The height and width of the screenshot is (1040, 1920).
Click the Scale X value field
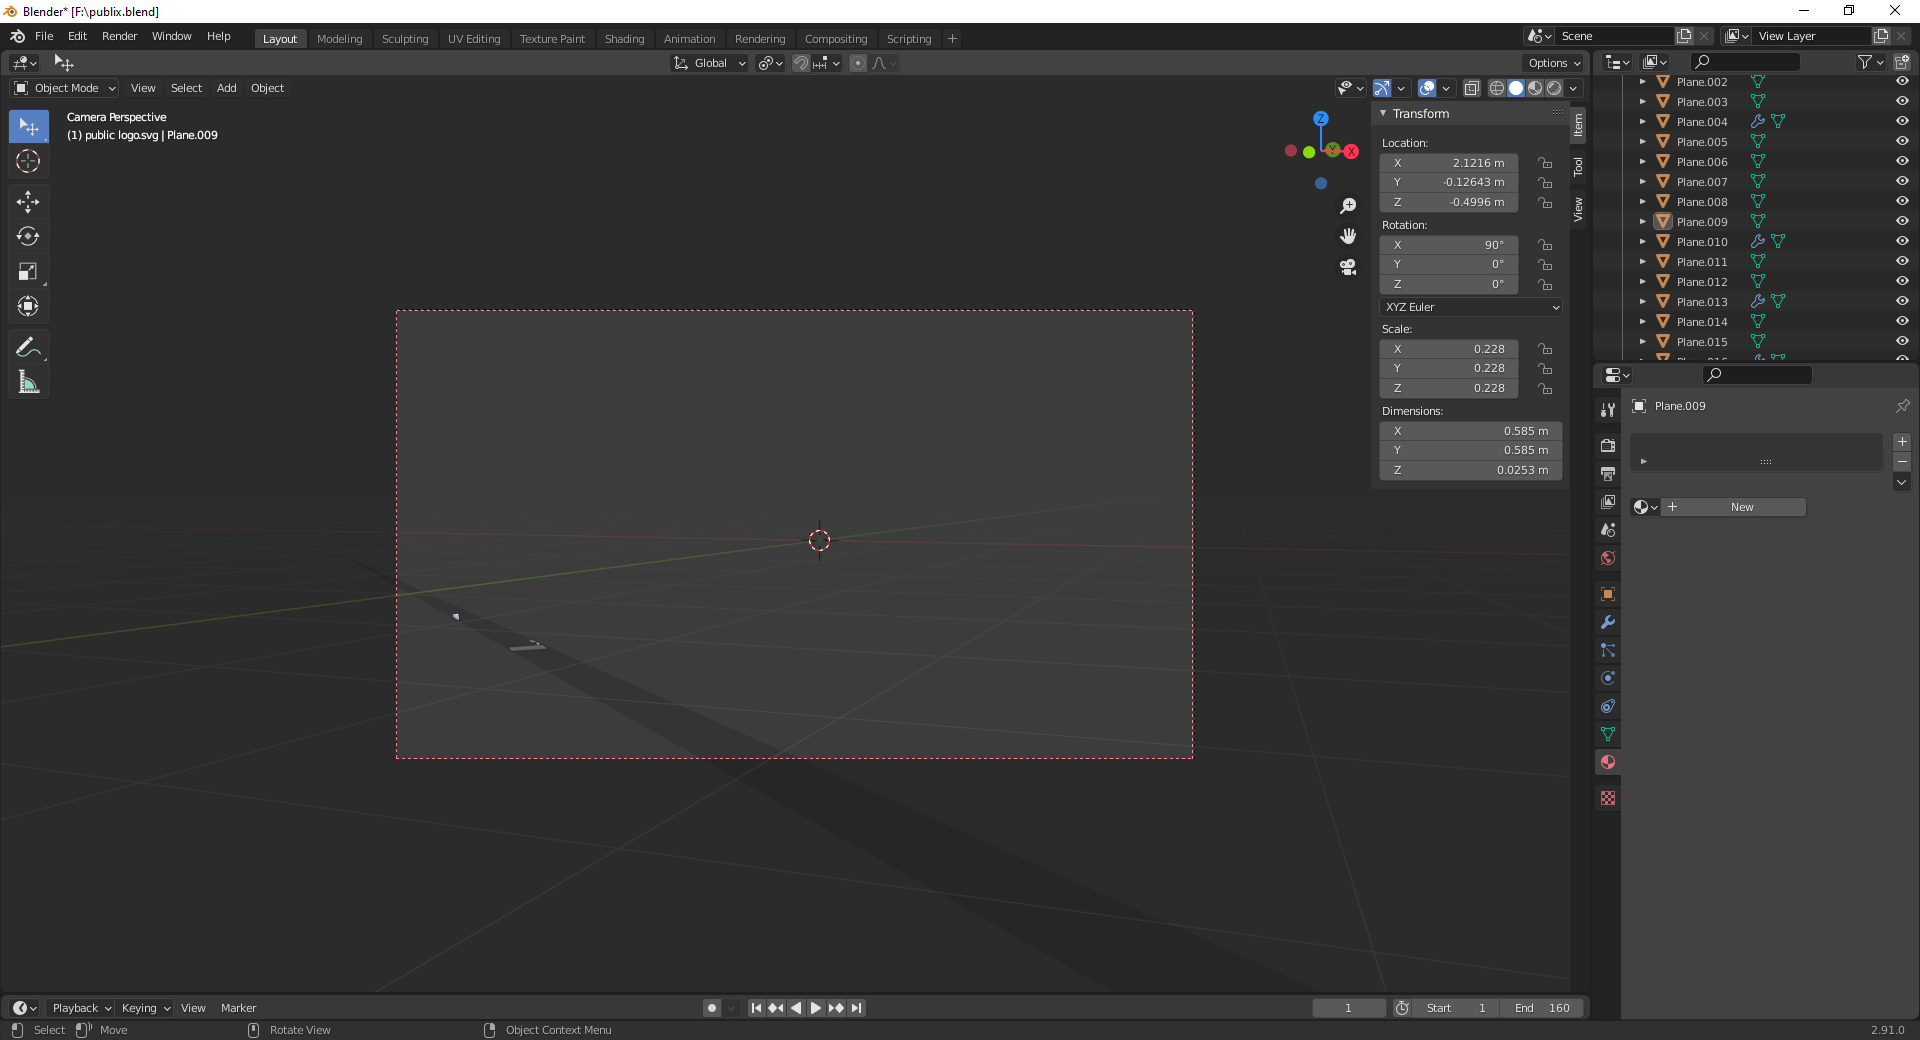(1449, 349)
